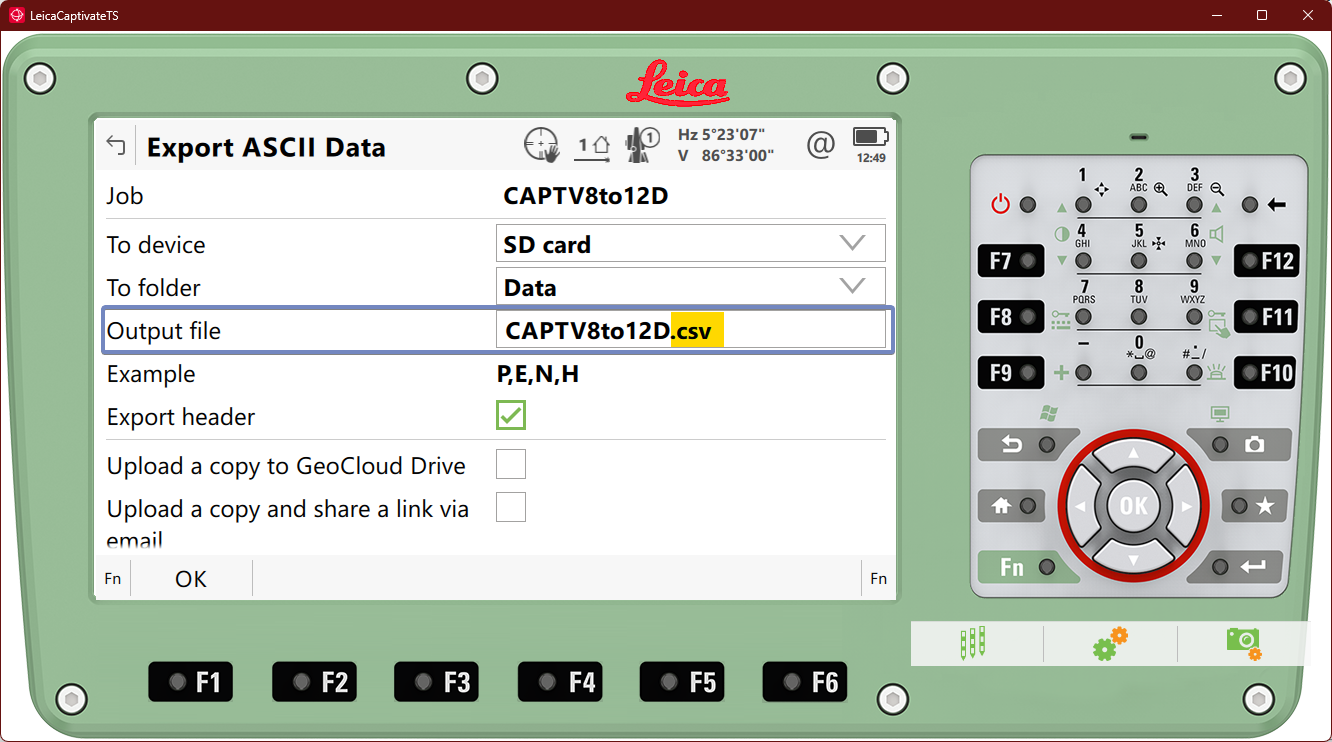Open the To folder dropdown
This screenshot has width=1332, height=742.
click(691, 287)
